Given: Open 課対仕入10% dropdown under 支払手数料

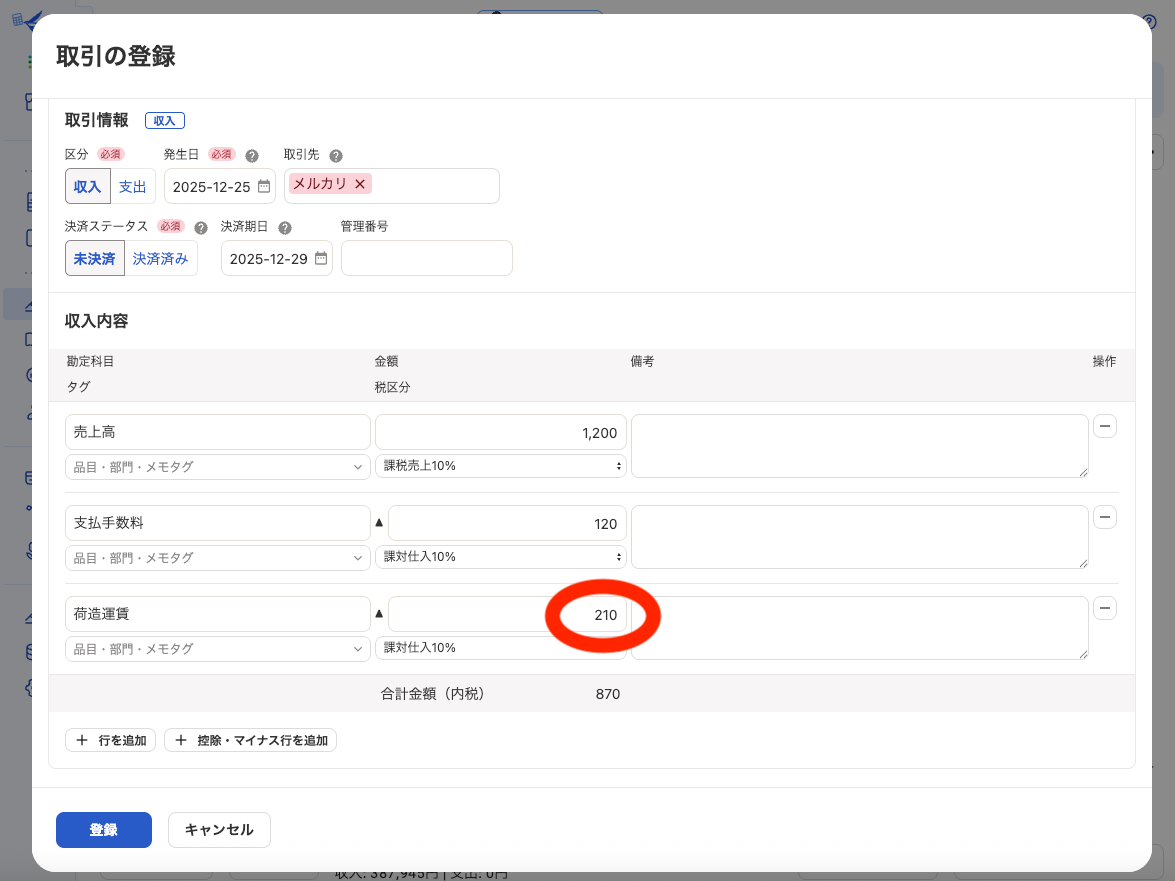Looking at the screenshot, I should [x=500, y=557].
